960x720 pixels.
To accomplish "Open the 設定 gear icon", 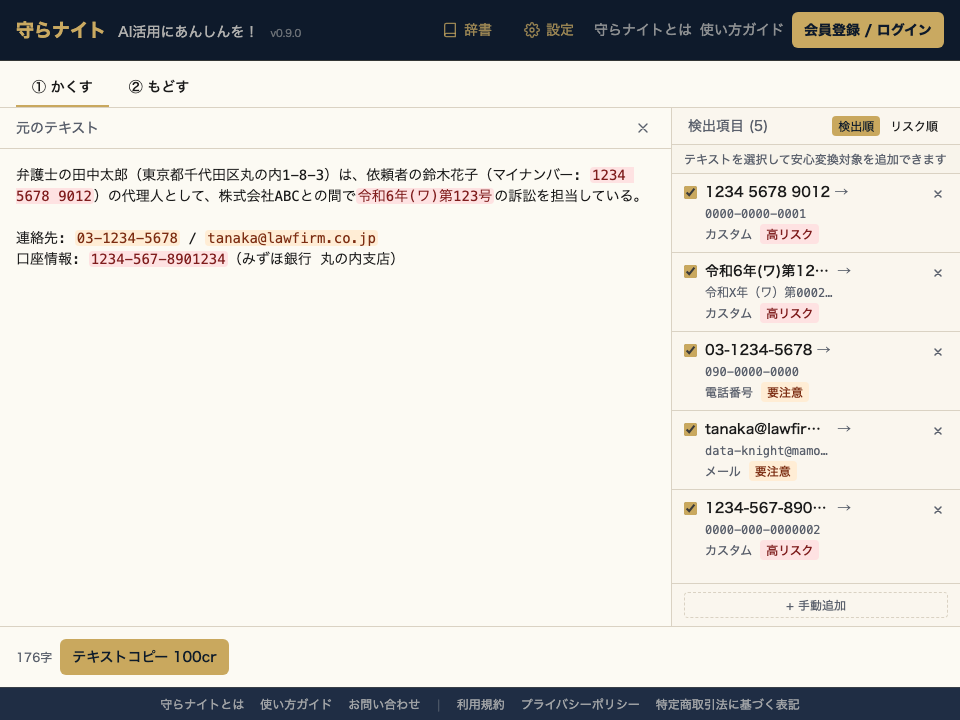I will click(x=531, y=30).
